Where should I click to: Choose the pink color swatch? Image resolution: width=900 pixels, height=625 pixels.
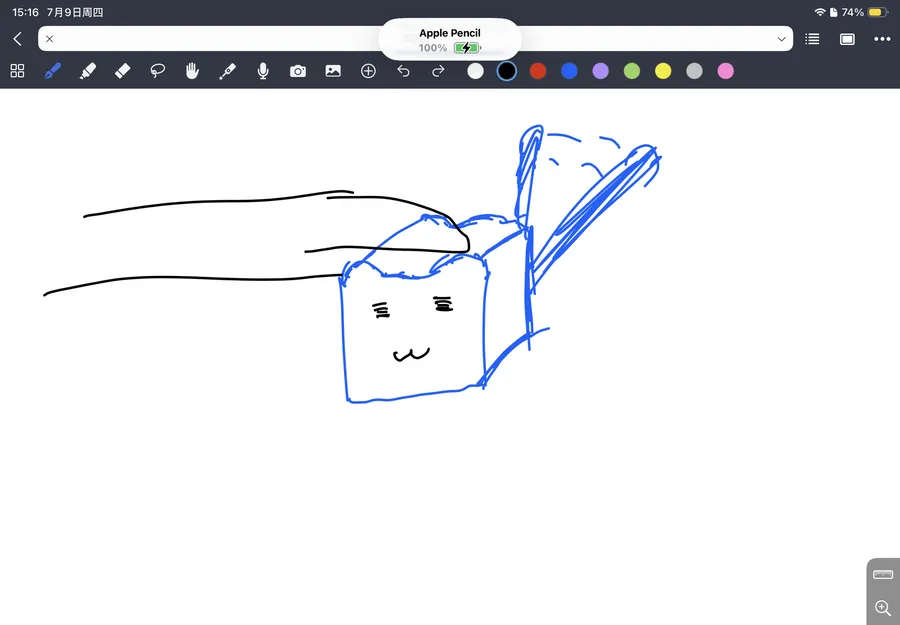pos(726,71)
